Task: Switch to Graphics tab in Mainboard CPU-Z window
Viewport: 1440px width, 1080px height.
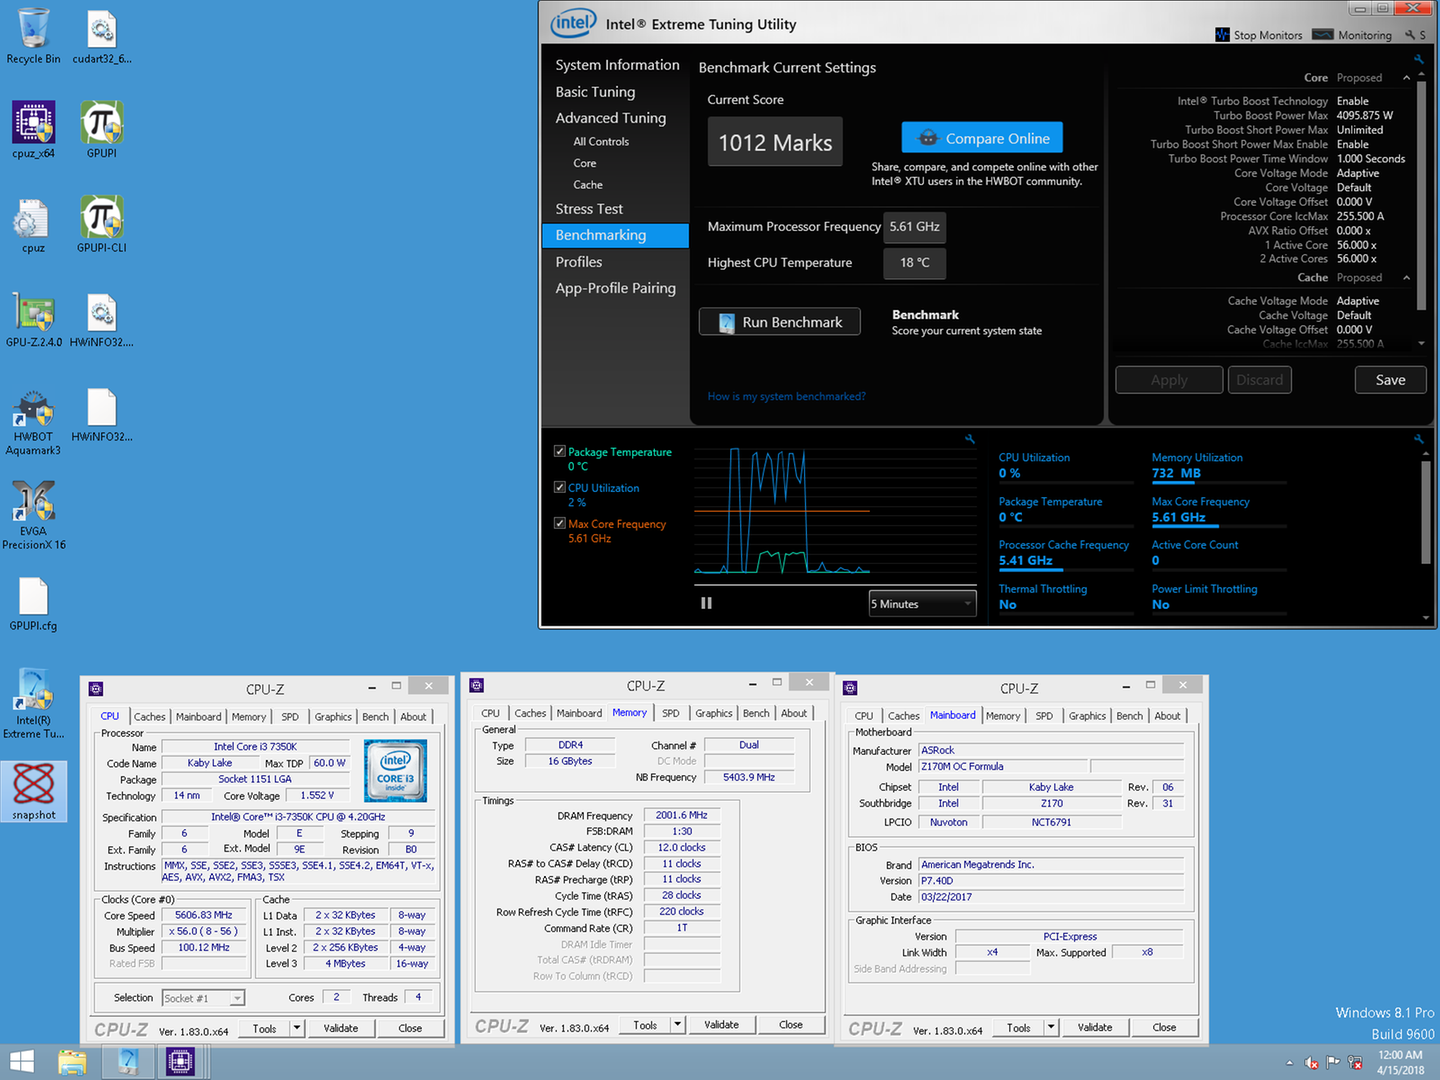Action: coord(1087,716)
